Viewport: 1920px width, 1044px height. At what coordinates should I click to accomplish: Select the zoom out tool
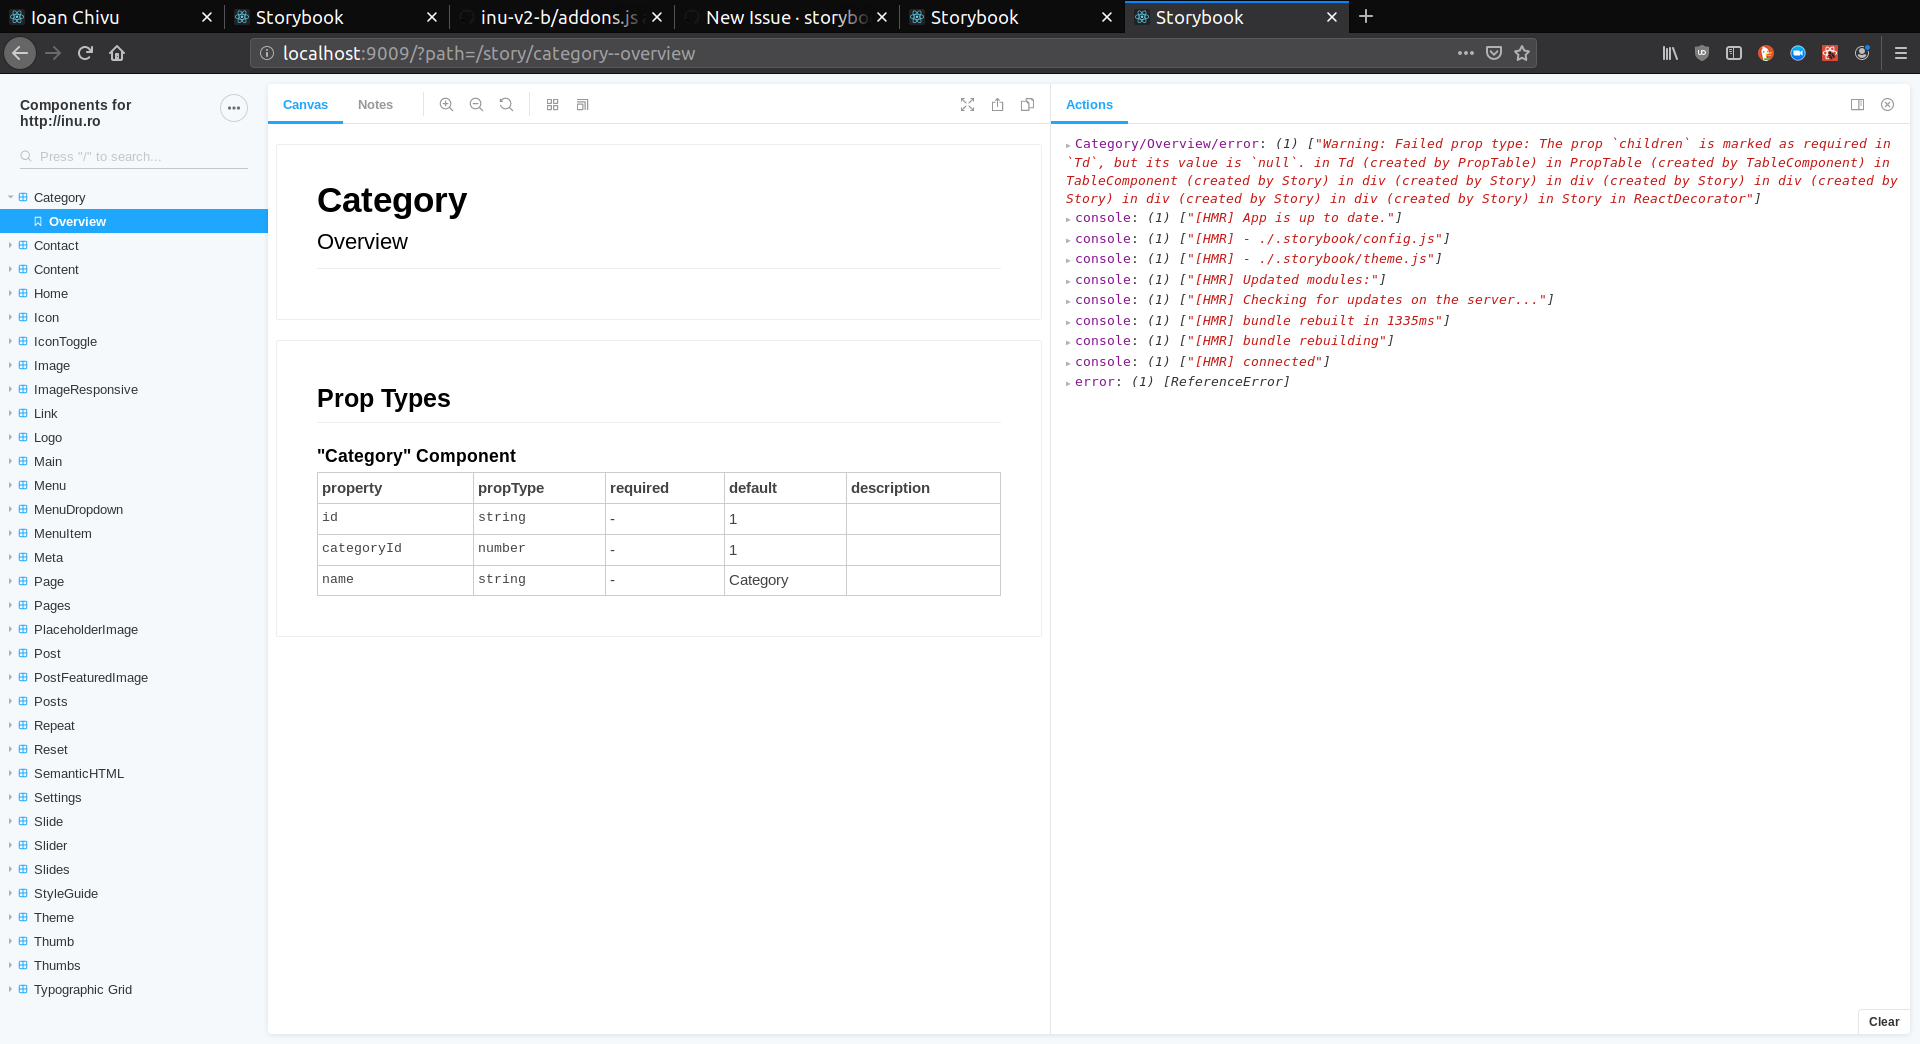[x=476, y=104]
